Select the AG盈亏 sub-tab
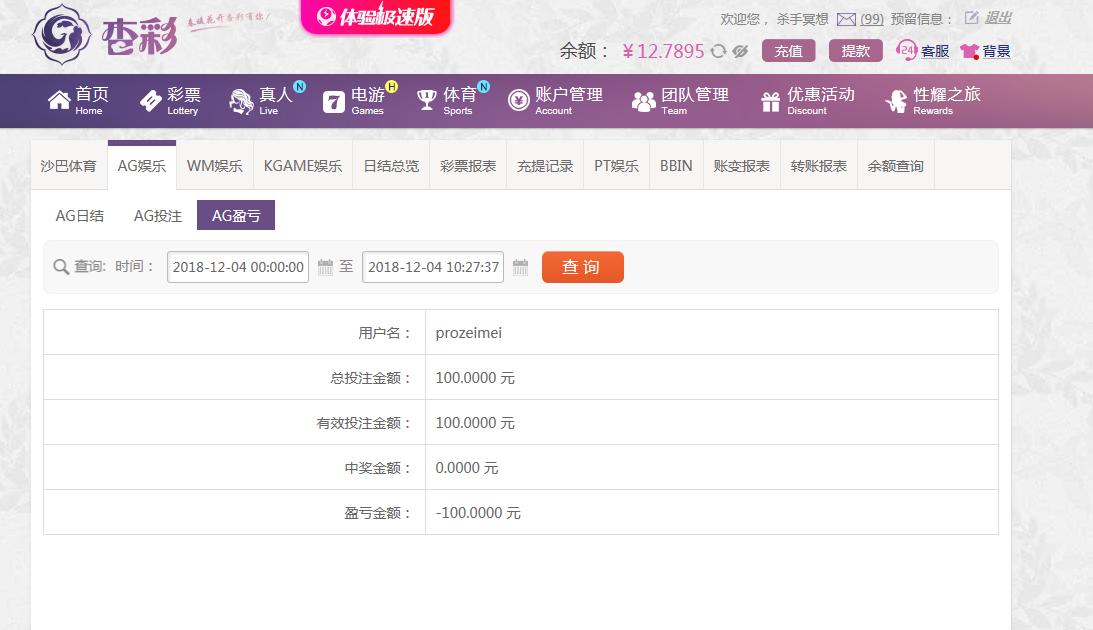1093x630 pixels. (236, 215)
